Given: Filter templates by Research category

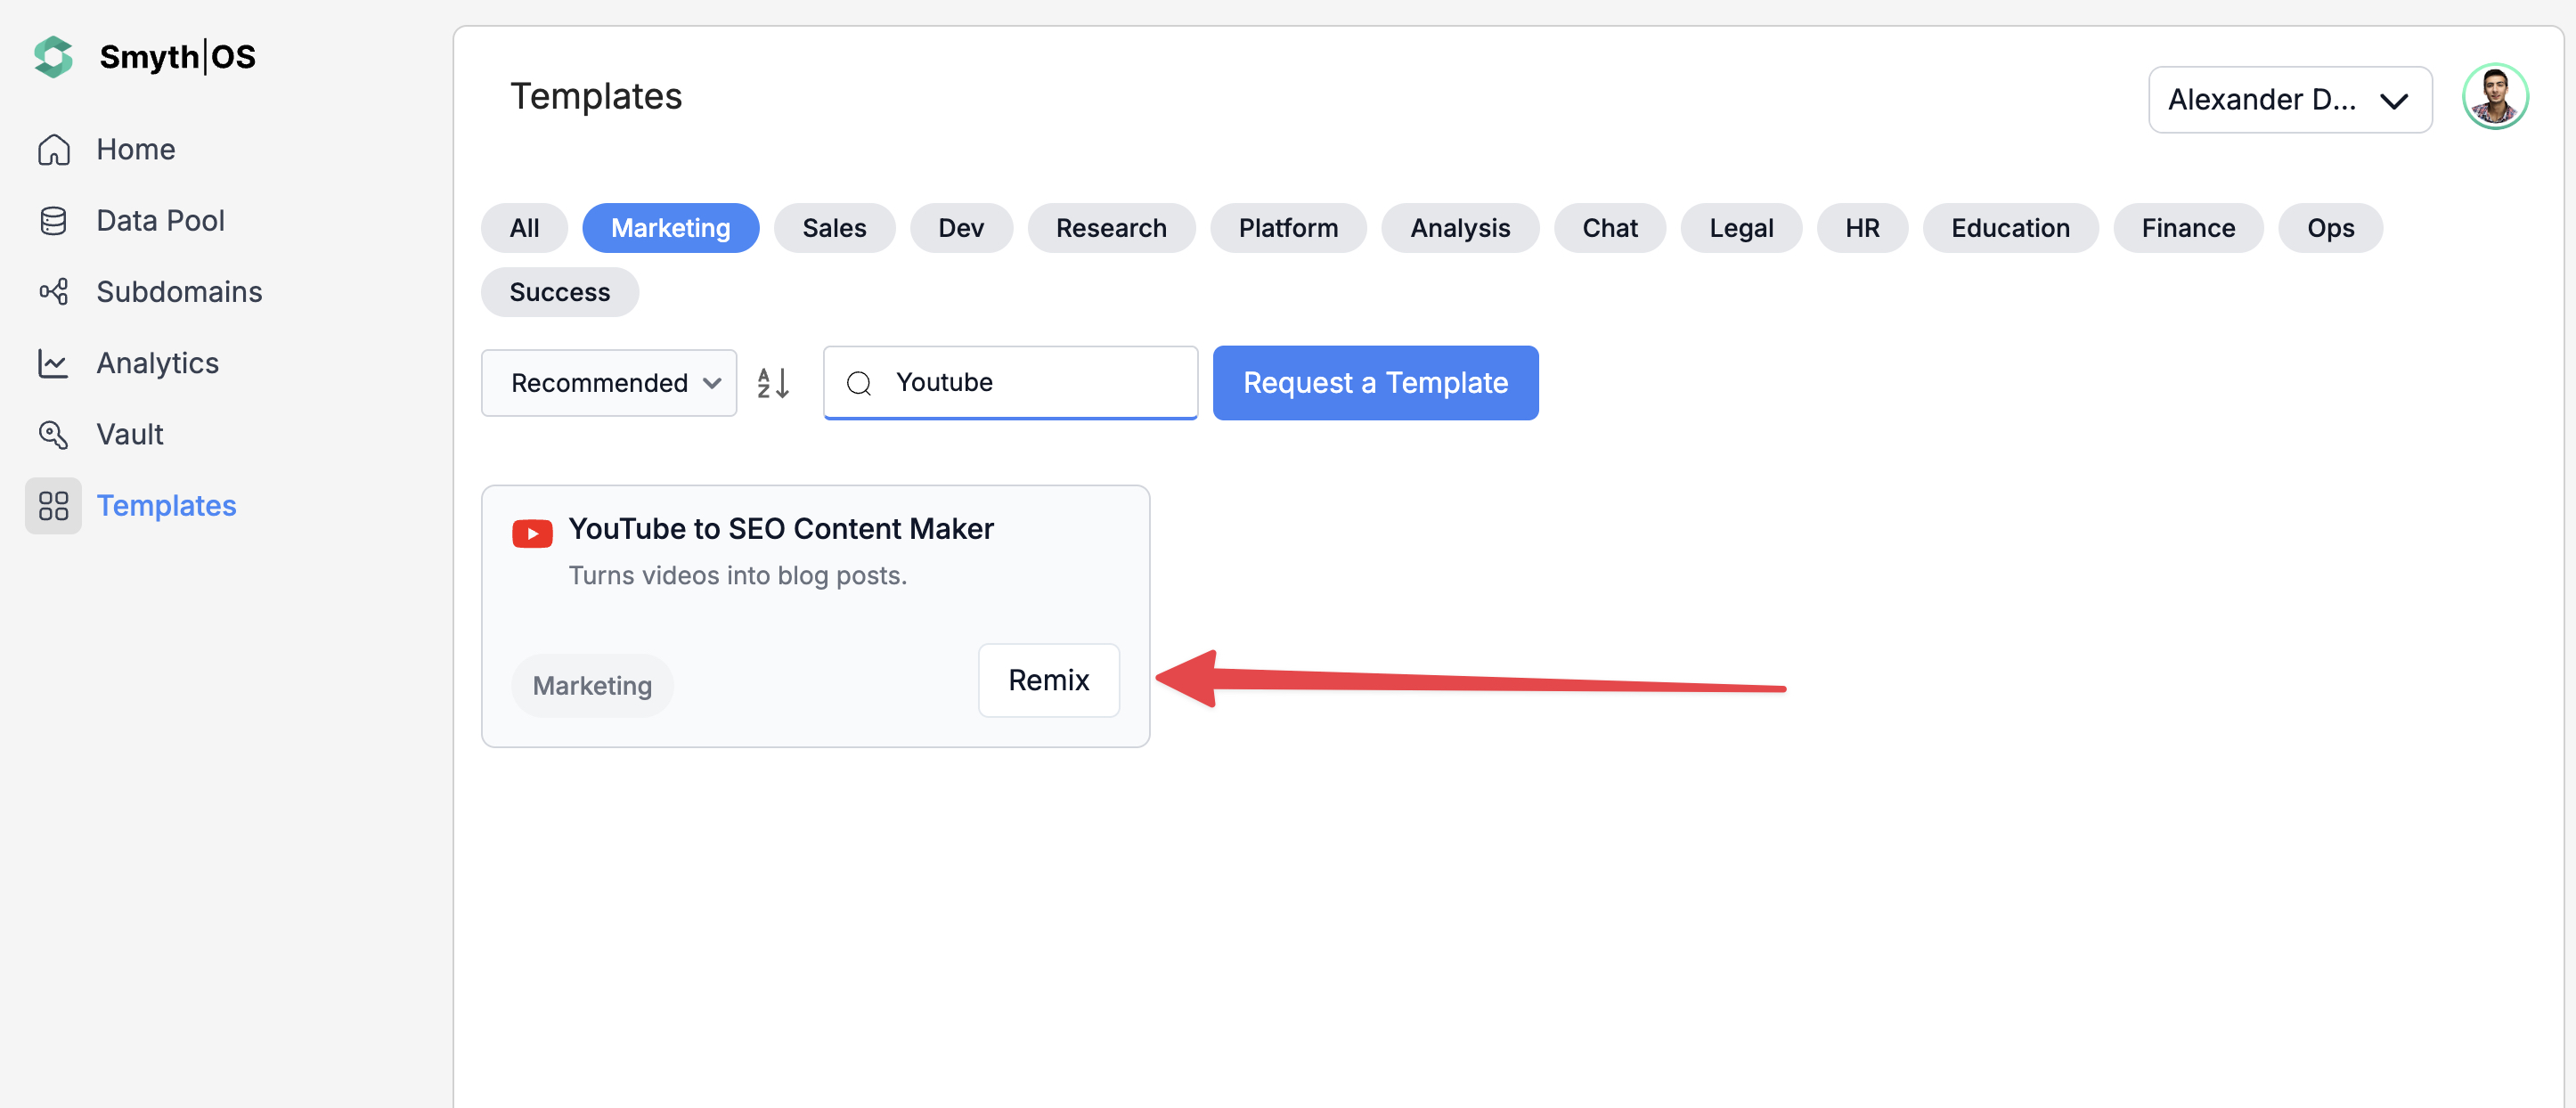Looking at the screenshot, I should (x=1111, y=228).
